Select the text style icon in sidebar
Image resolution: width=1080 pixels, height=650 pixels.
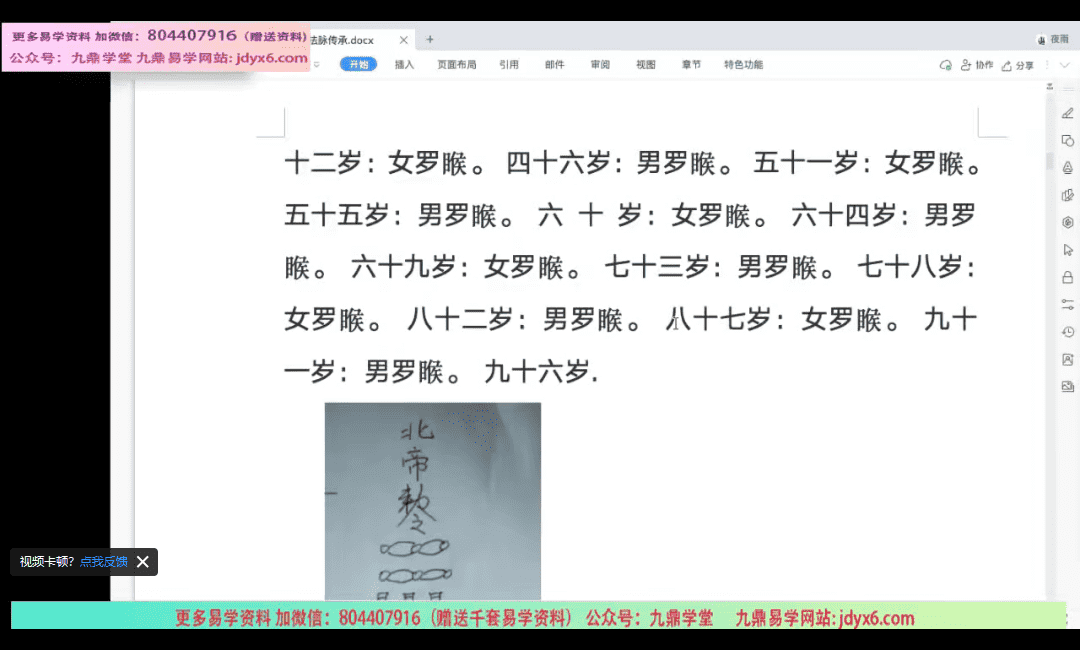tap(1067, 168)
